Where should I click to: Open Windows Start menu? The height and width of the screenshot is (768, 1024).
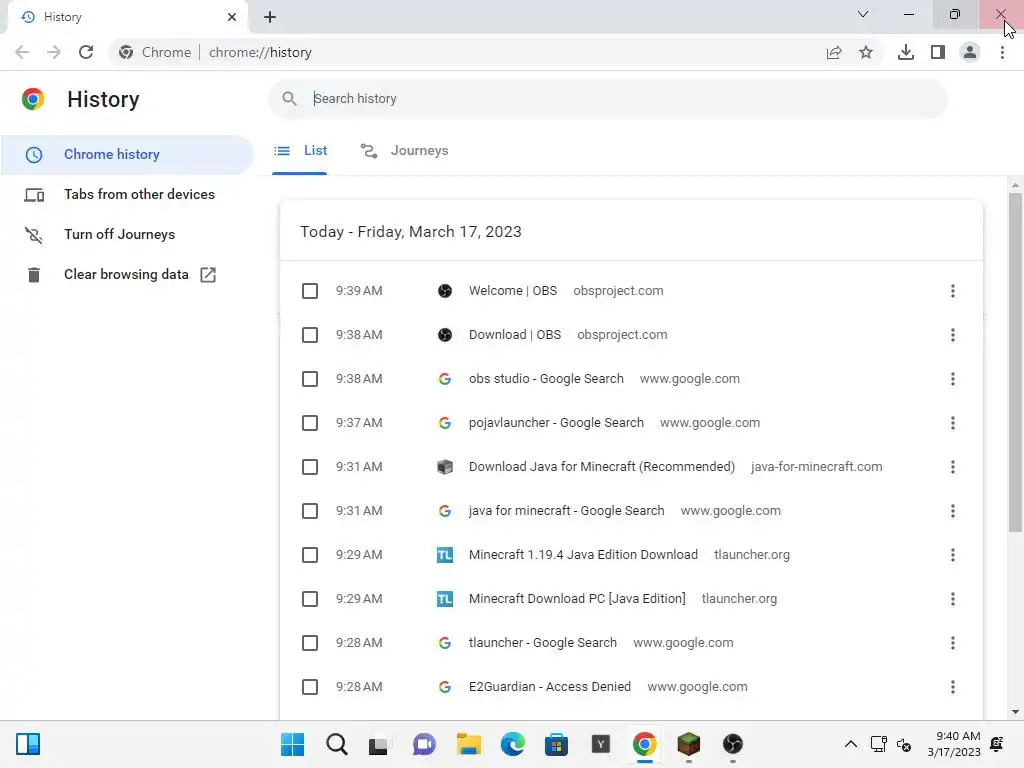click(x=292, y=744)
